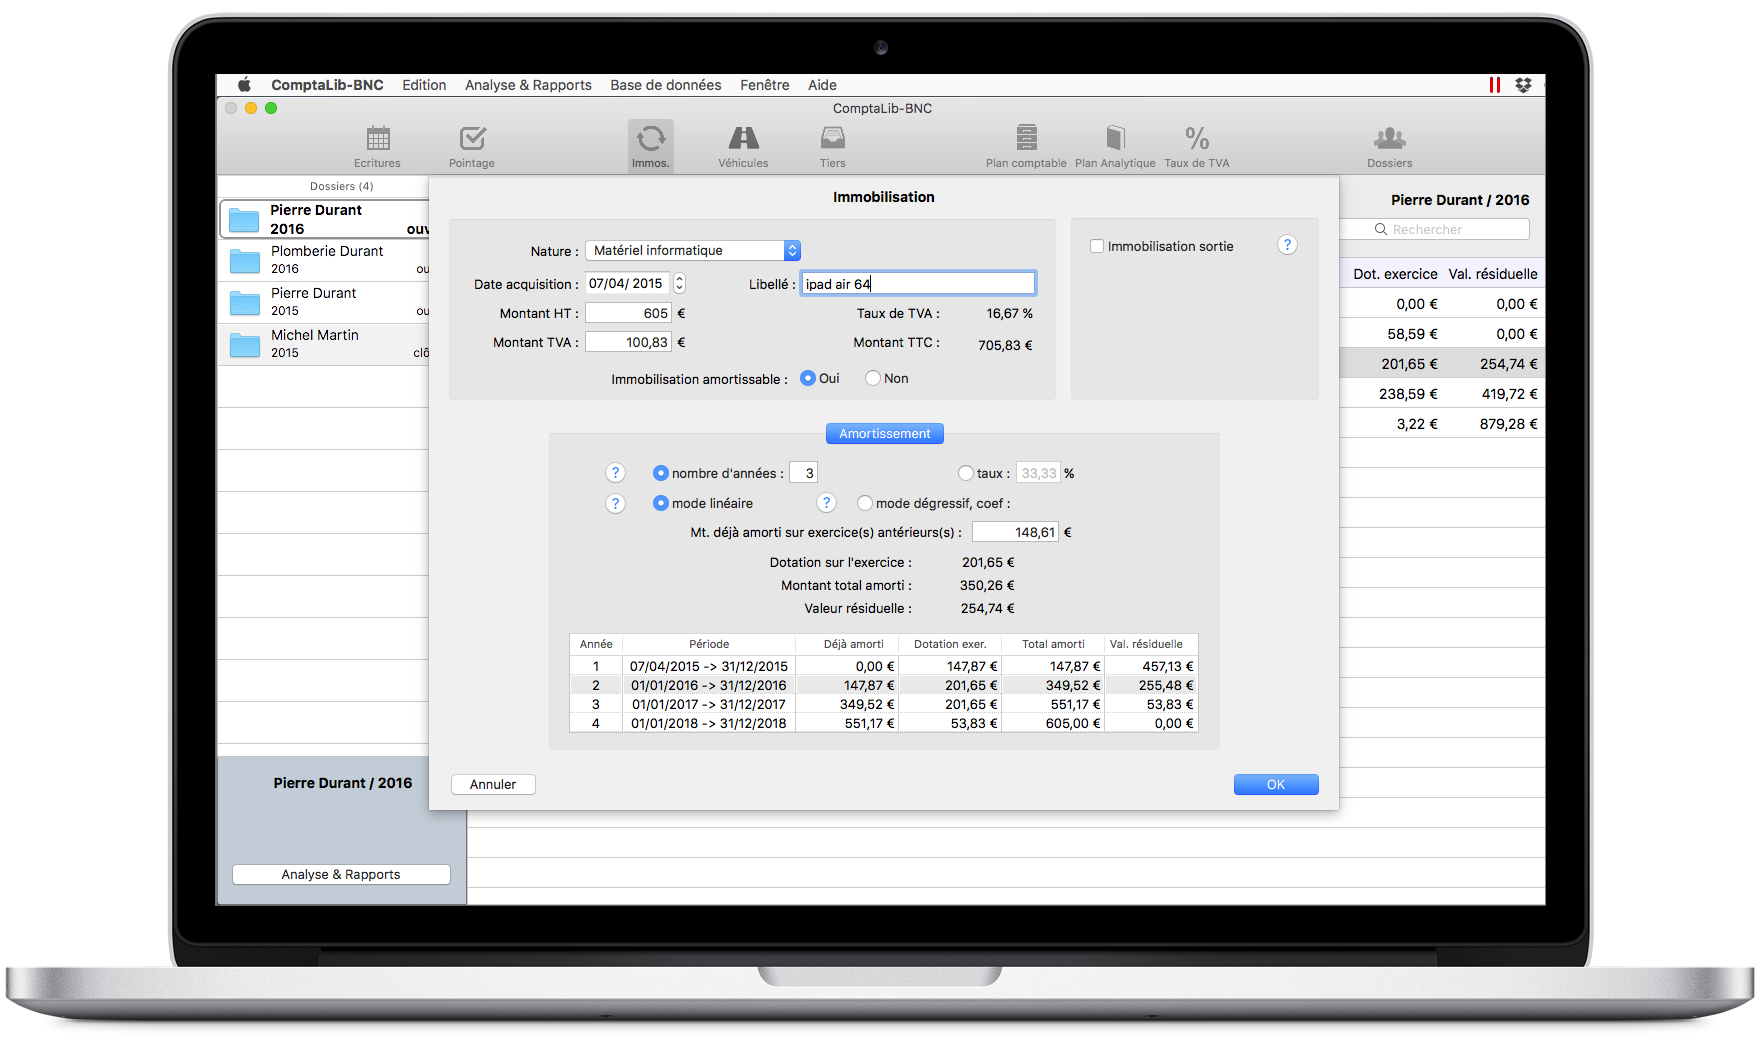
Task: Click the nombre d'années value field
Action: pos(803,473)
